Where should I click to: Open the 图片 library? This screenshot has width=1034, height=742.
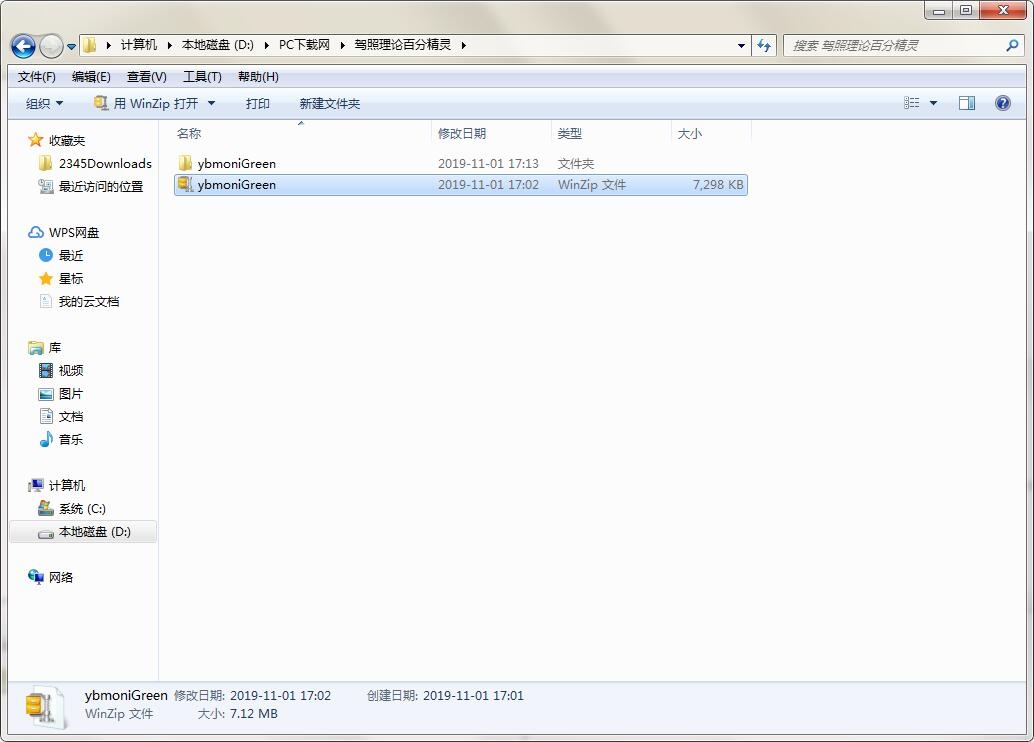pyautogui.click(x=61, y=394)
